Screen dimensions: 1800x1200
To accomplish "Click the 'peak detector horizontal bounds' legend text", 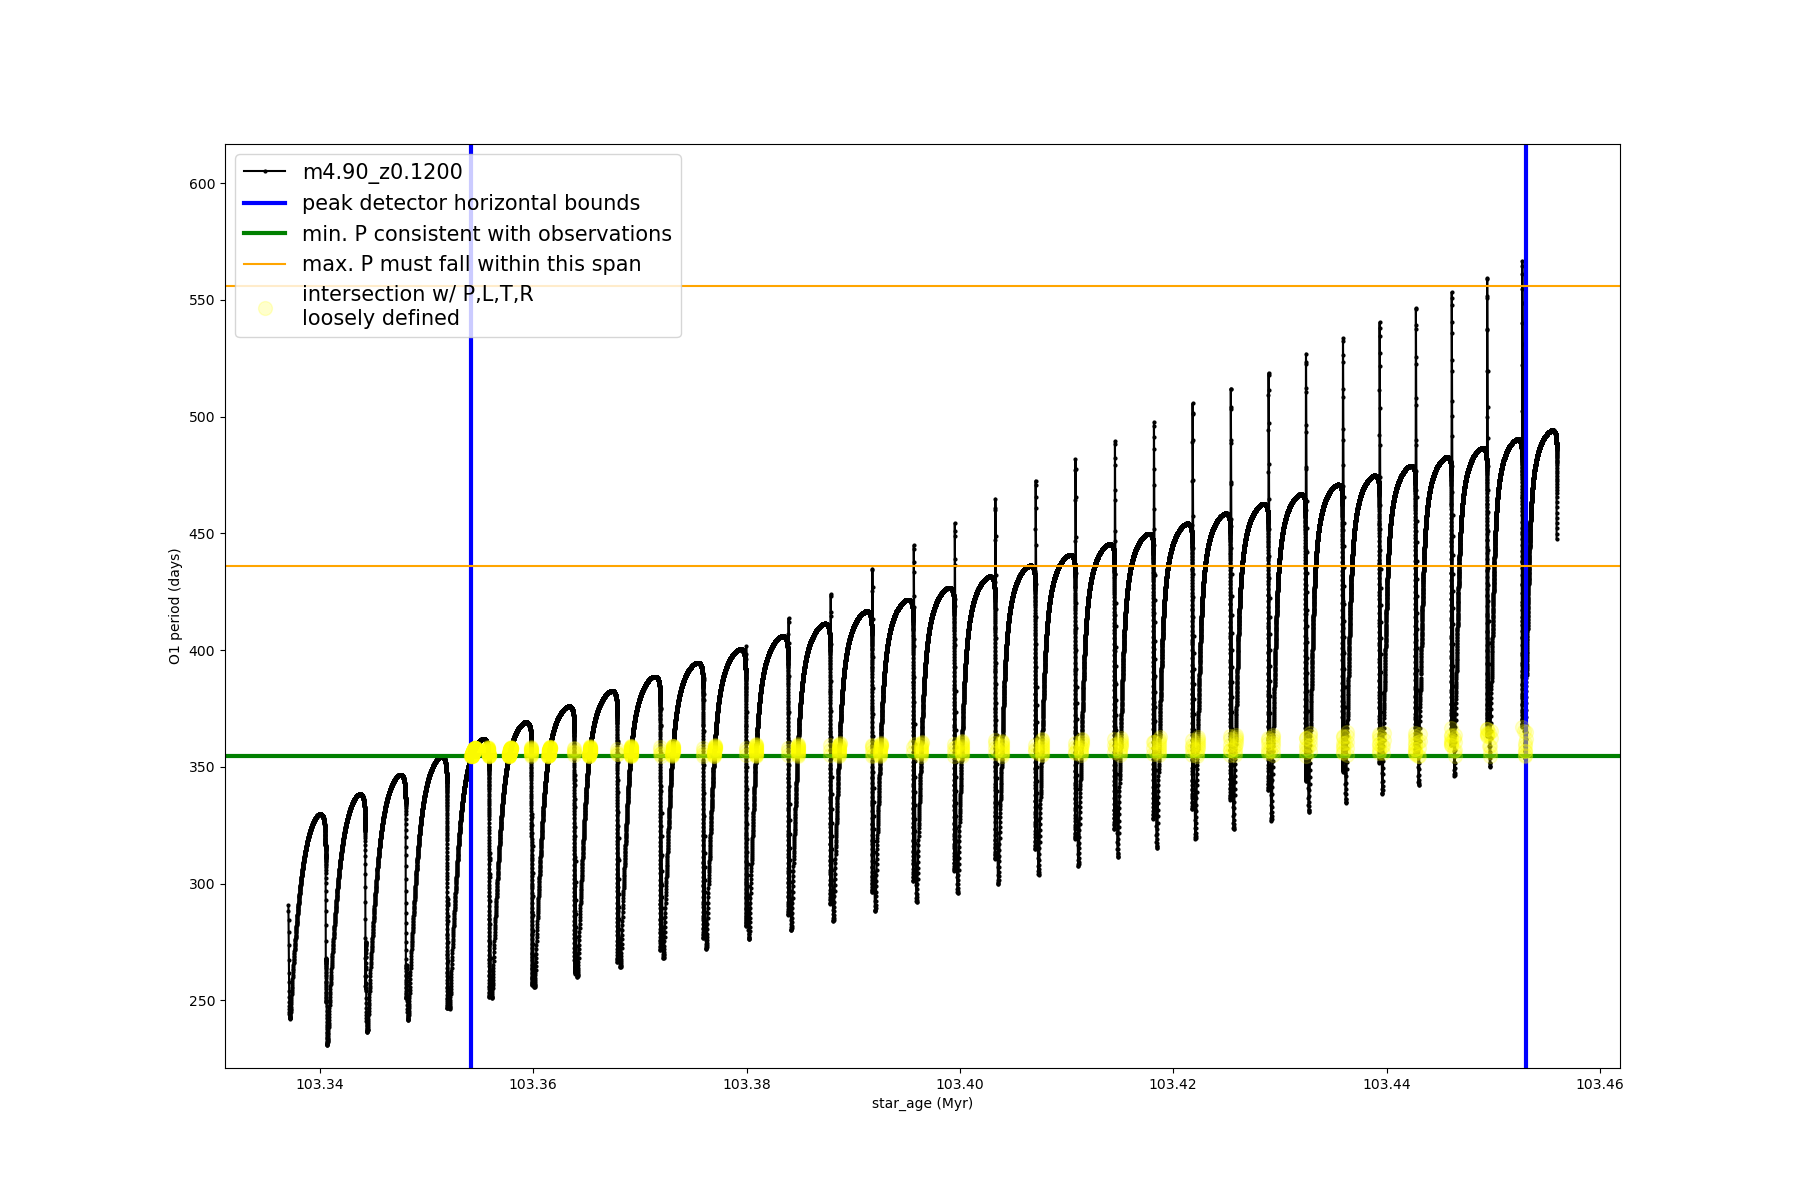I will click(x=471, y=203).
